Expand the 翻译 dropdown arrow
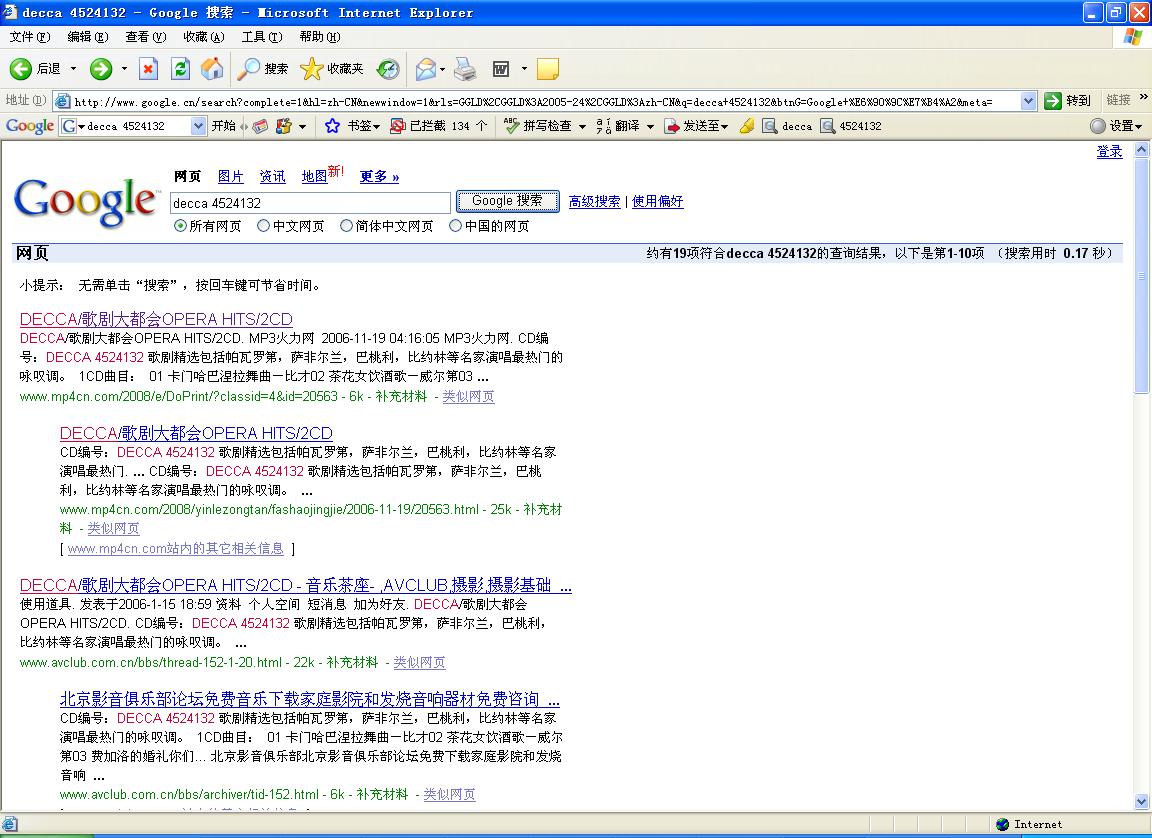Image resolution: width=1152 pixels, height=838 pixels. (x=650, y=126)
